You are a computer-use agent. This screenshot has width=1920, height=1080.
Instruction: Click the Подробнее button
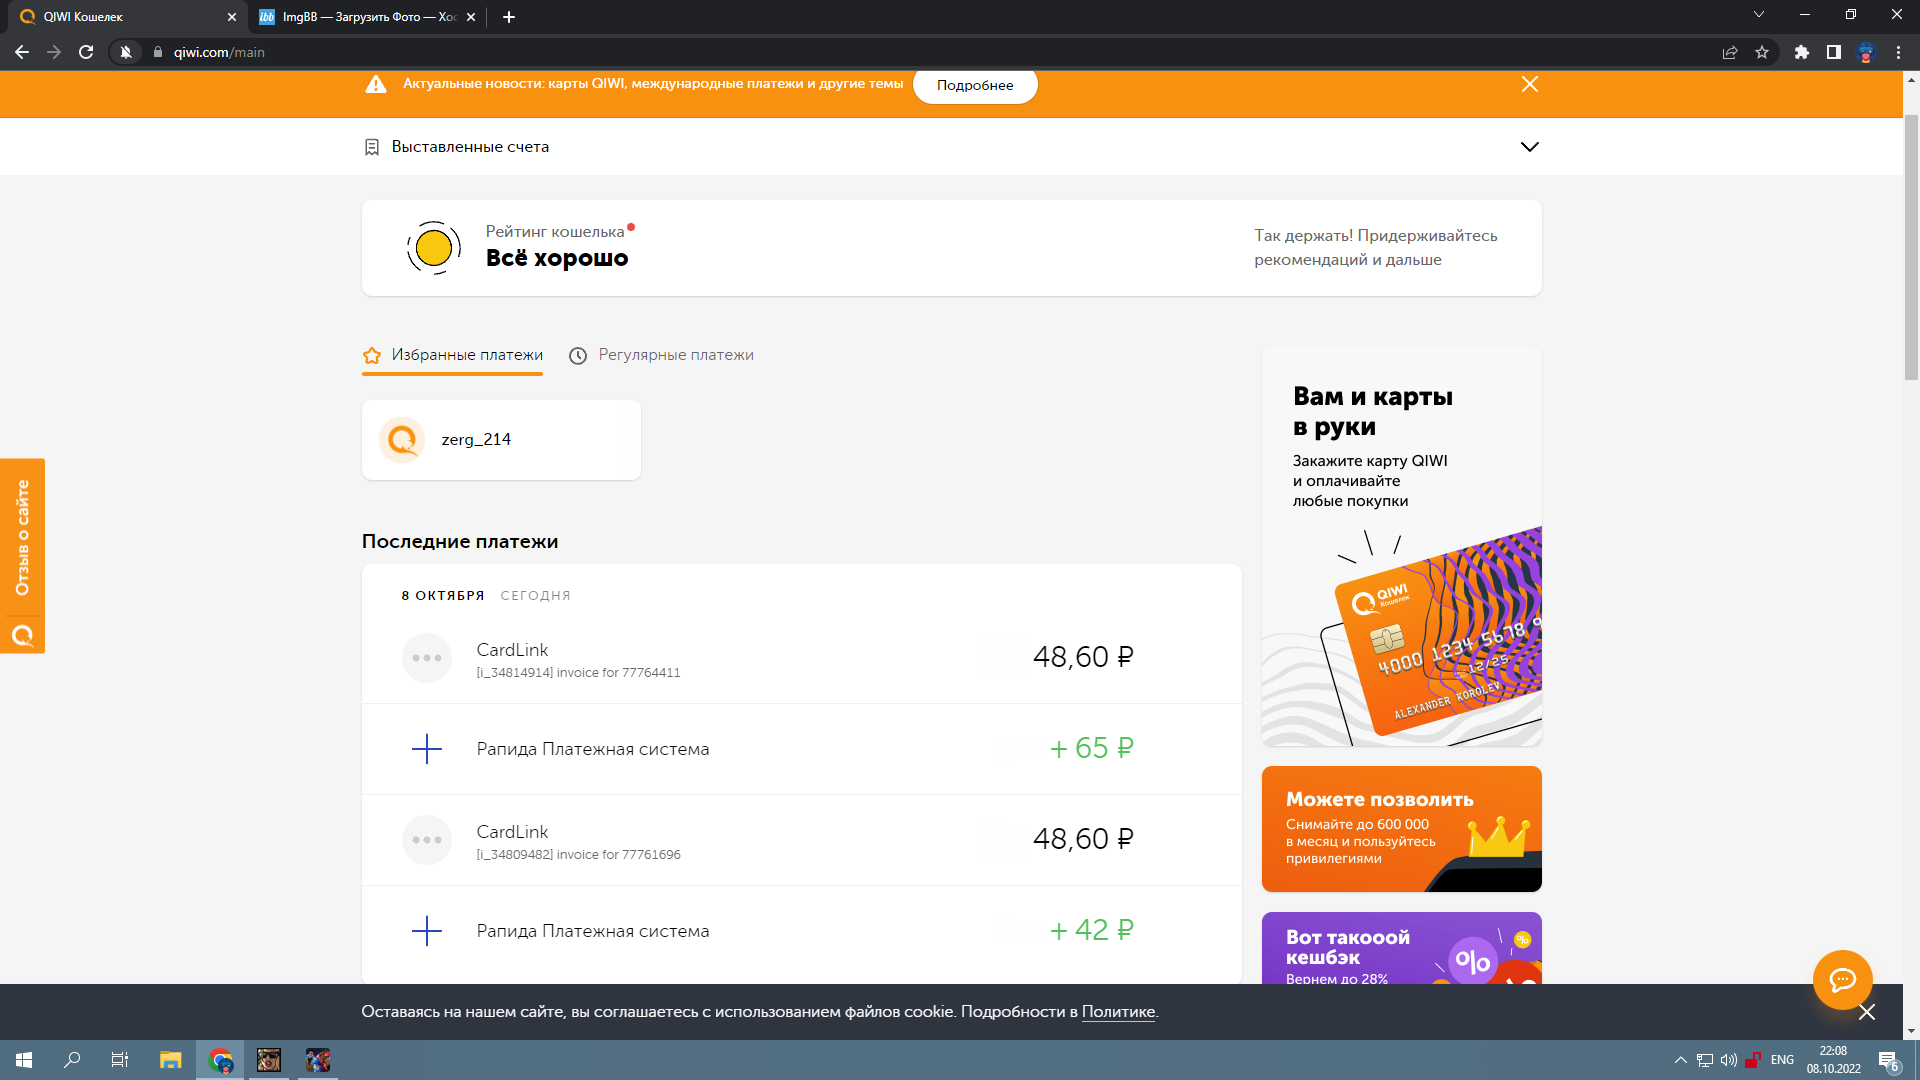974,85
